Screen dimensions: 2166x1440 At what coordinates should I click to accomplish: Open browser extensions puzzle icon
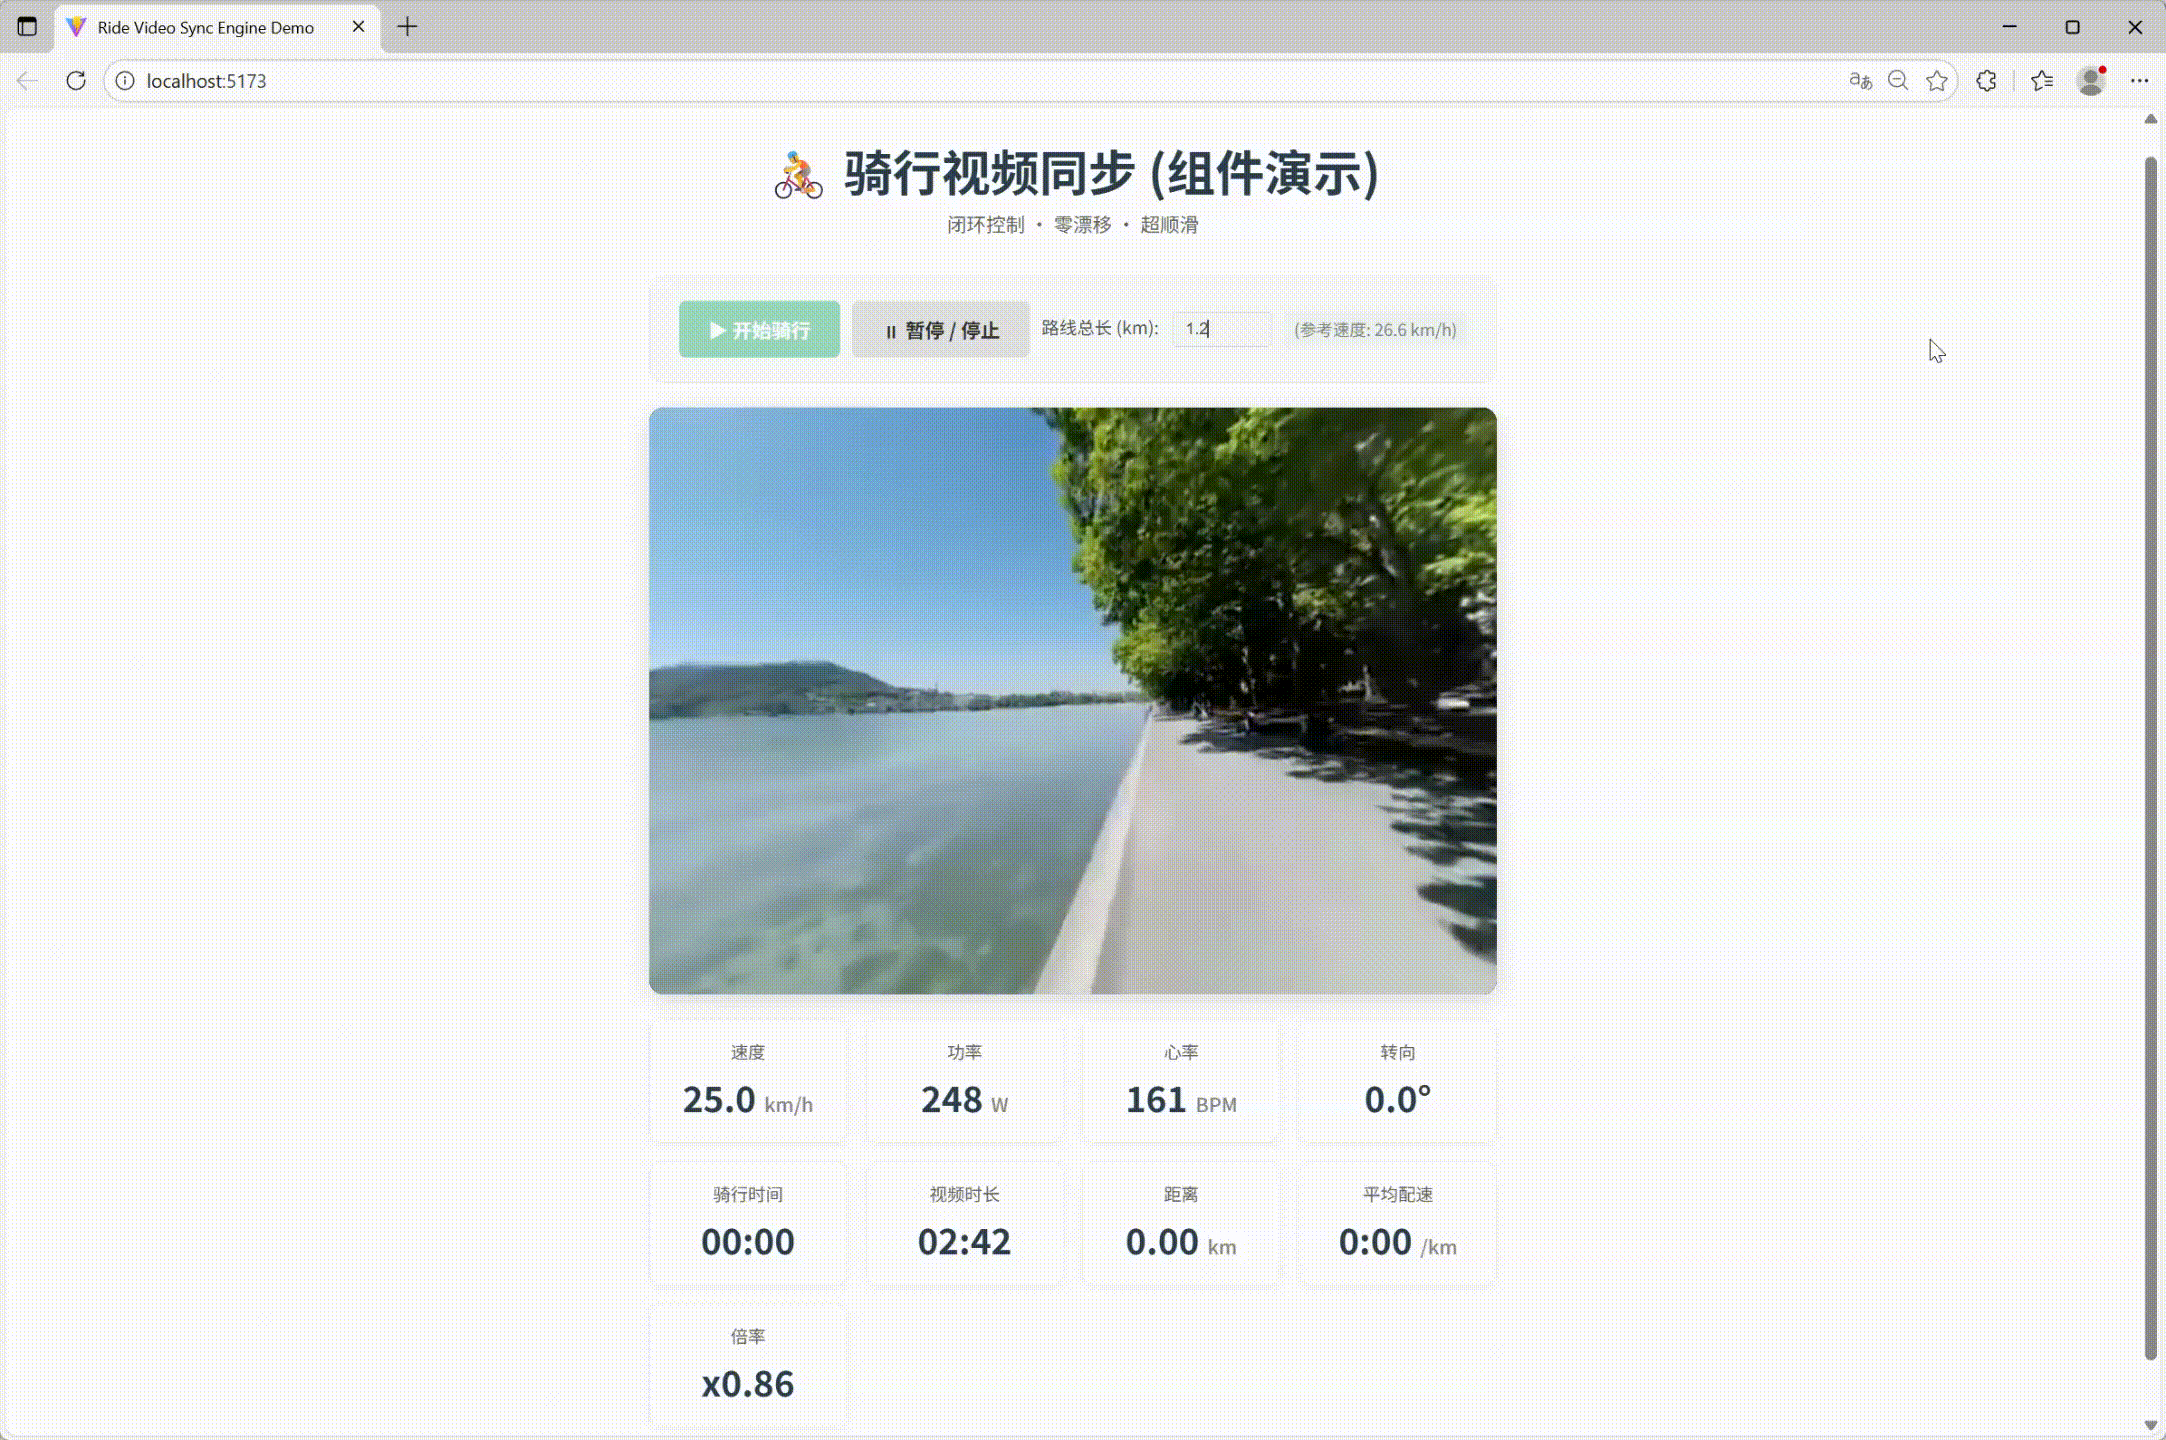(x=1986, y=81)
